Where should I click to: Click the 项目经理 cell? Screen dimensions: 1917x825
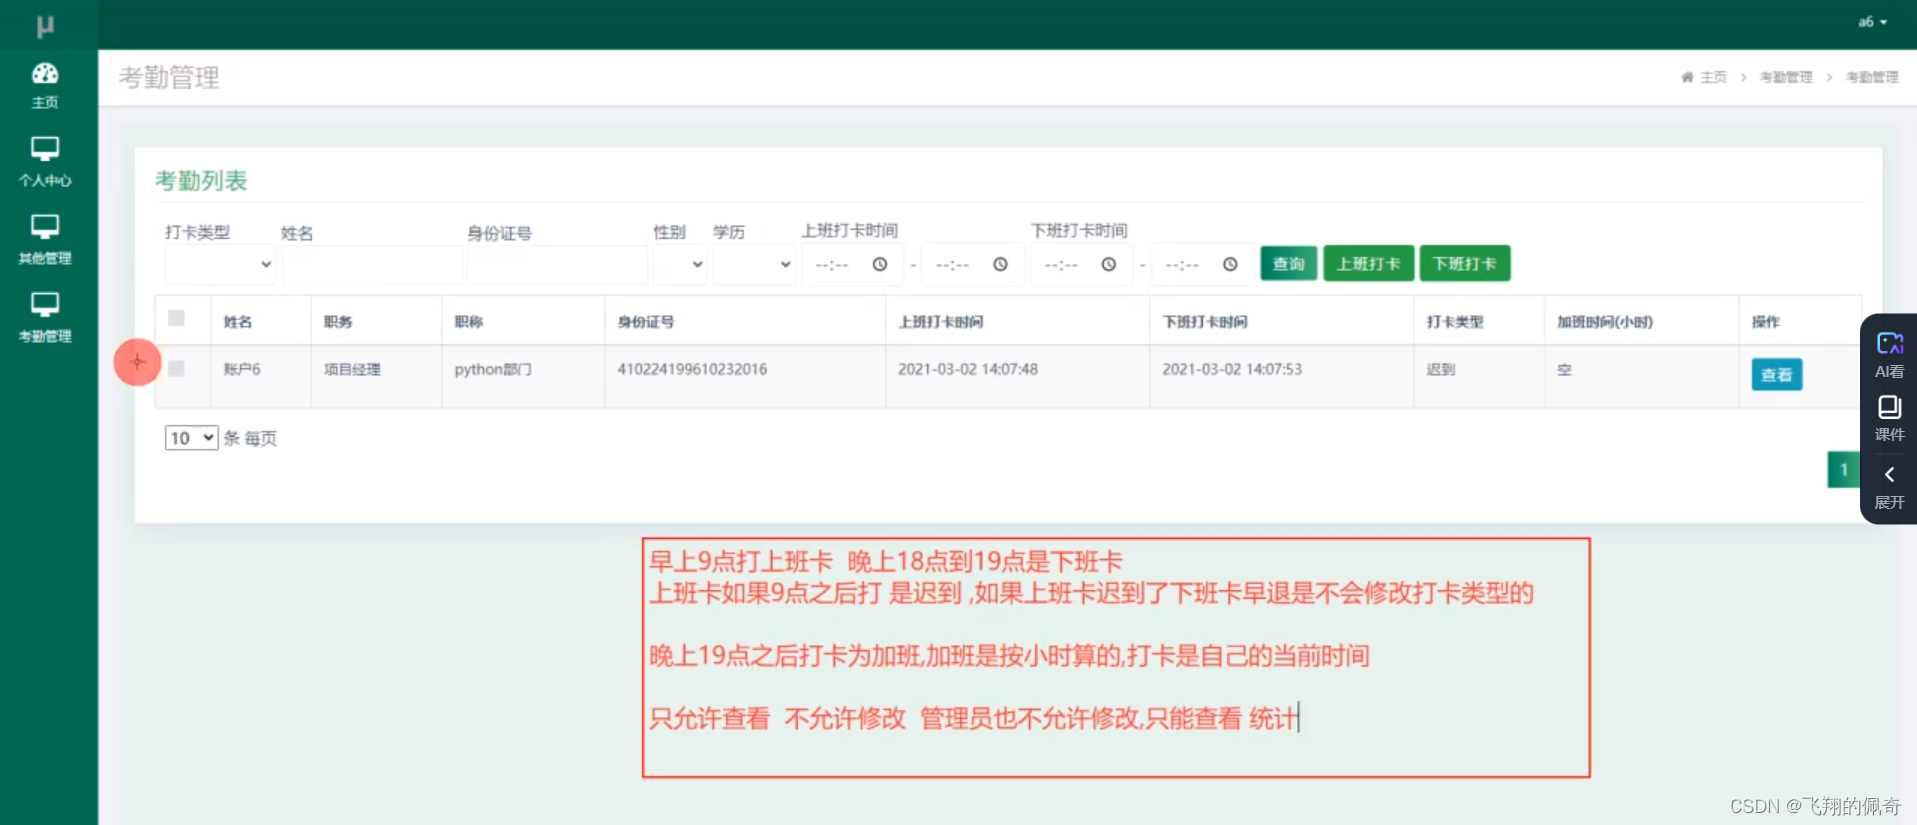point(352,369)
